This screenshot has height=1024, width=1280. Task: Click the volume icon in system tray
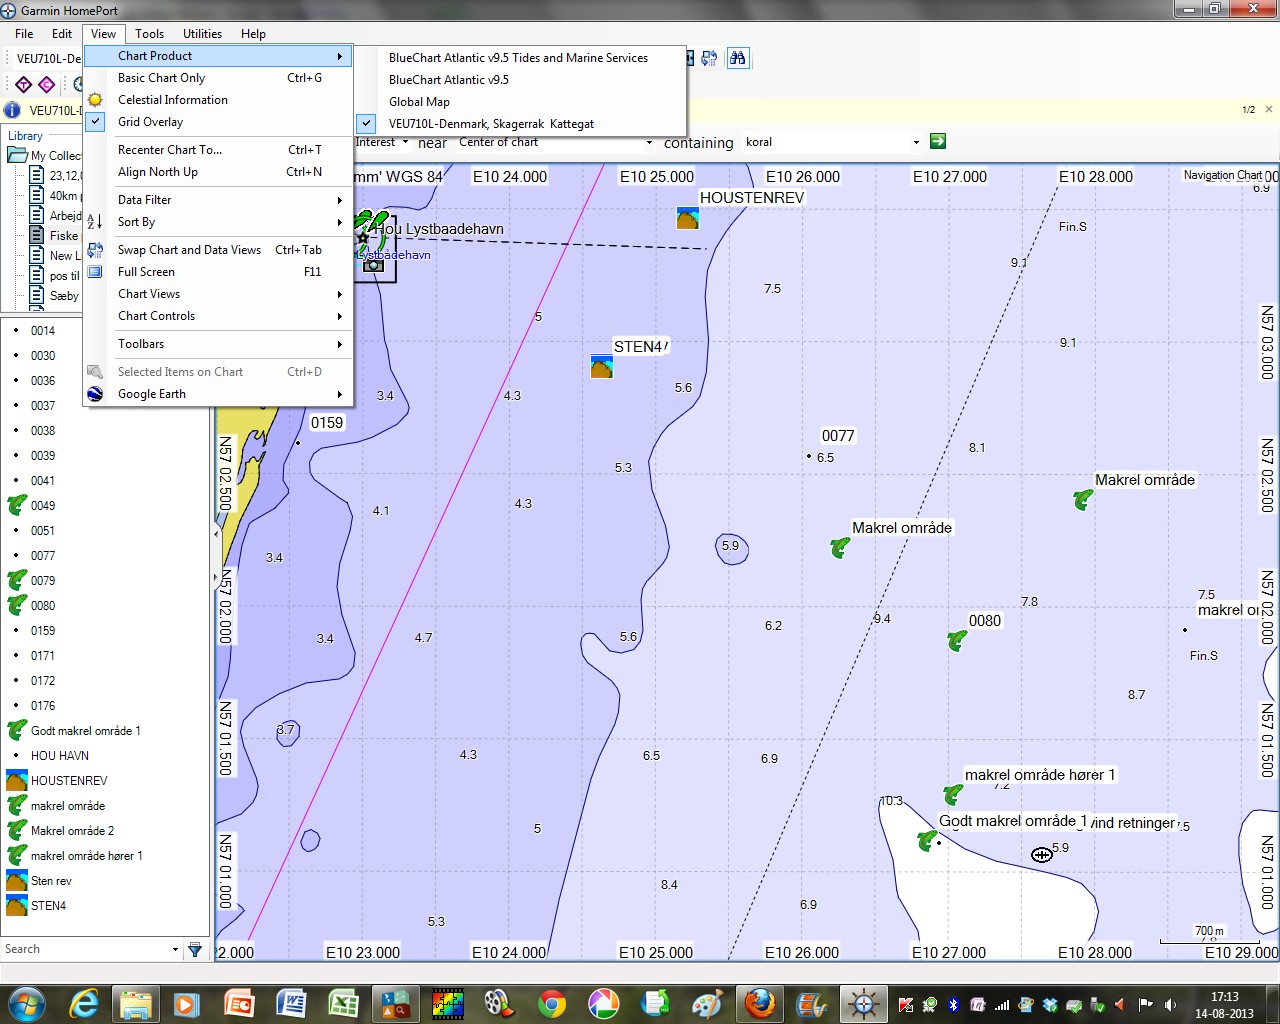click(x=1169, y=1004)
